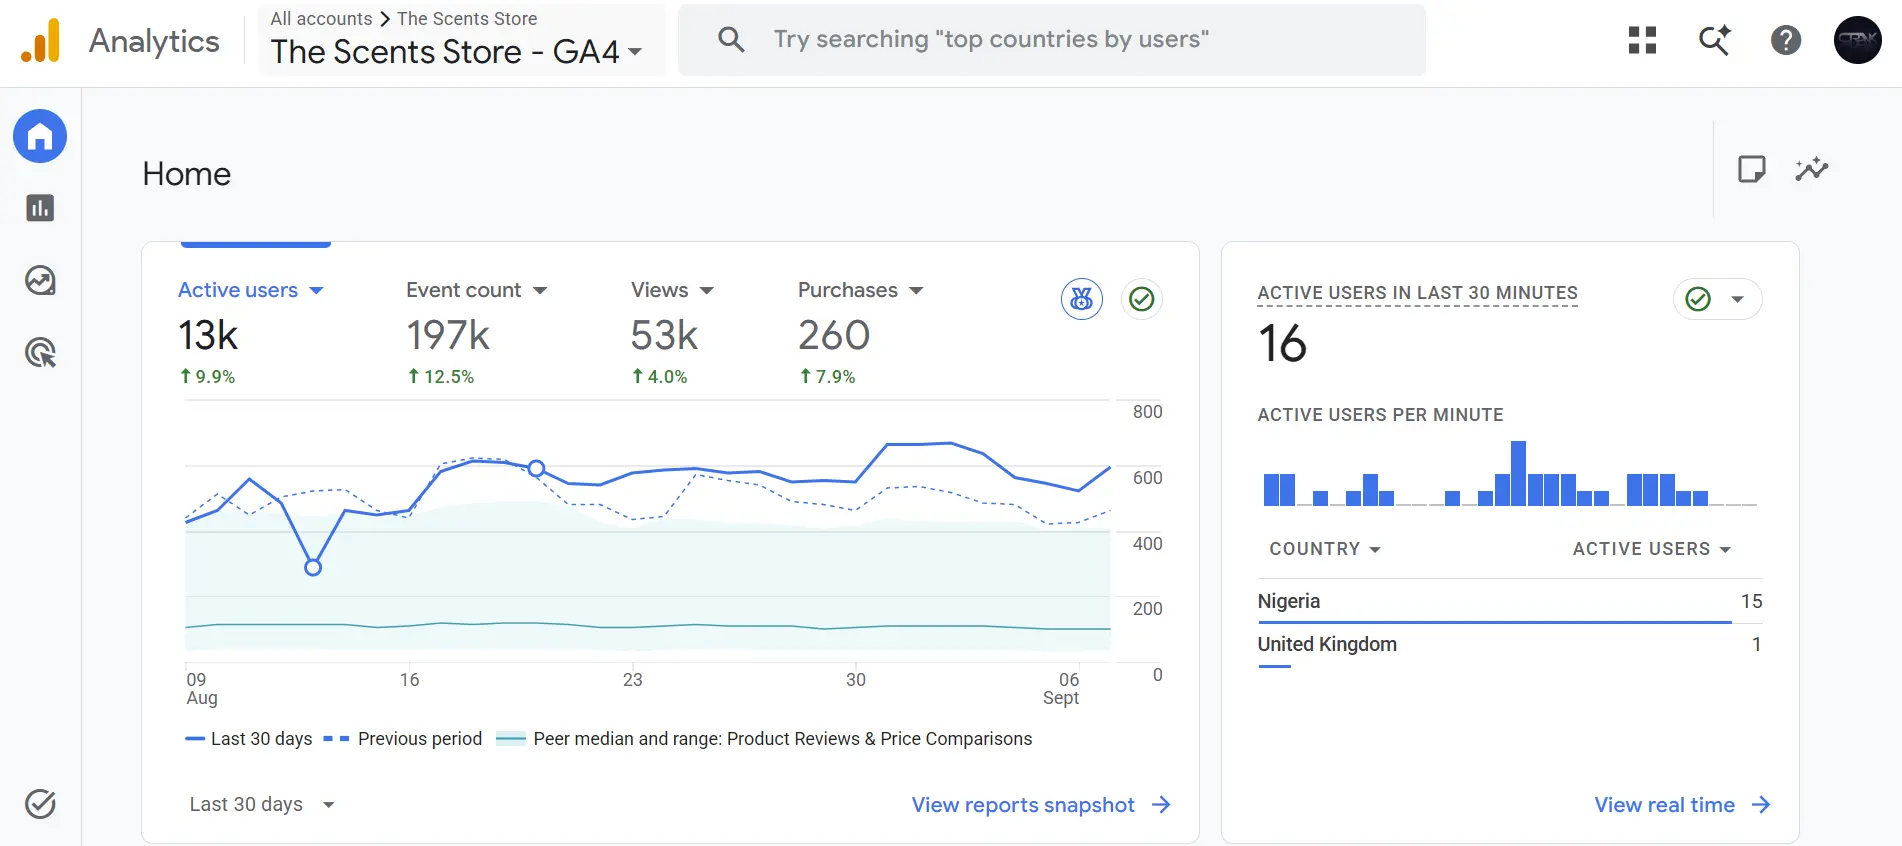Open Reports bar-chart icon in sidebar
Image resolution: width=1902 pixels, height=846 pixels.
click(40, 208)
